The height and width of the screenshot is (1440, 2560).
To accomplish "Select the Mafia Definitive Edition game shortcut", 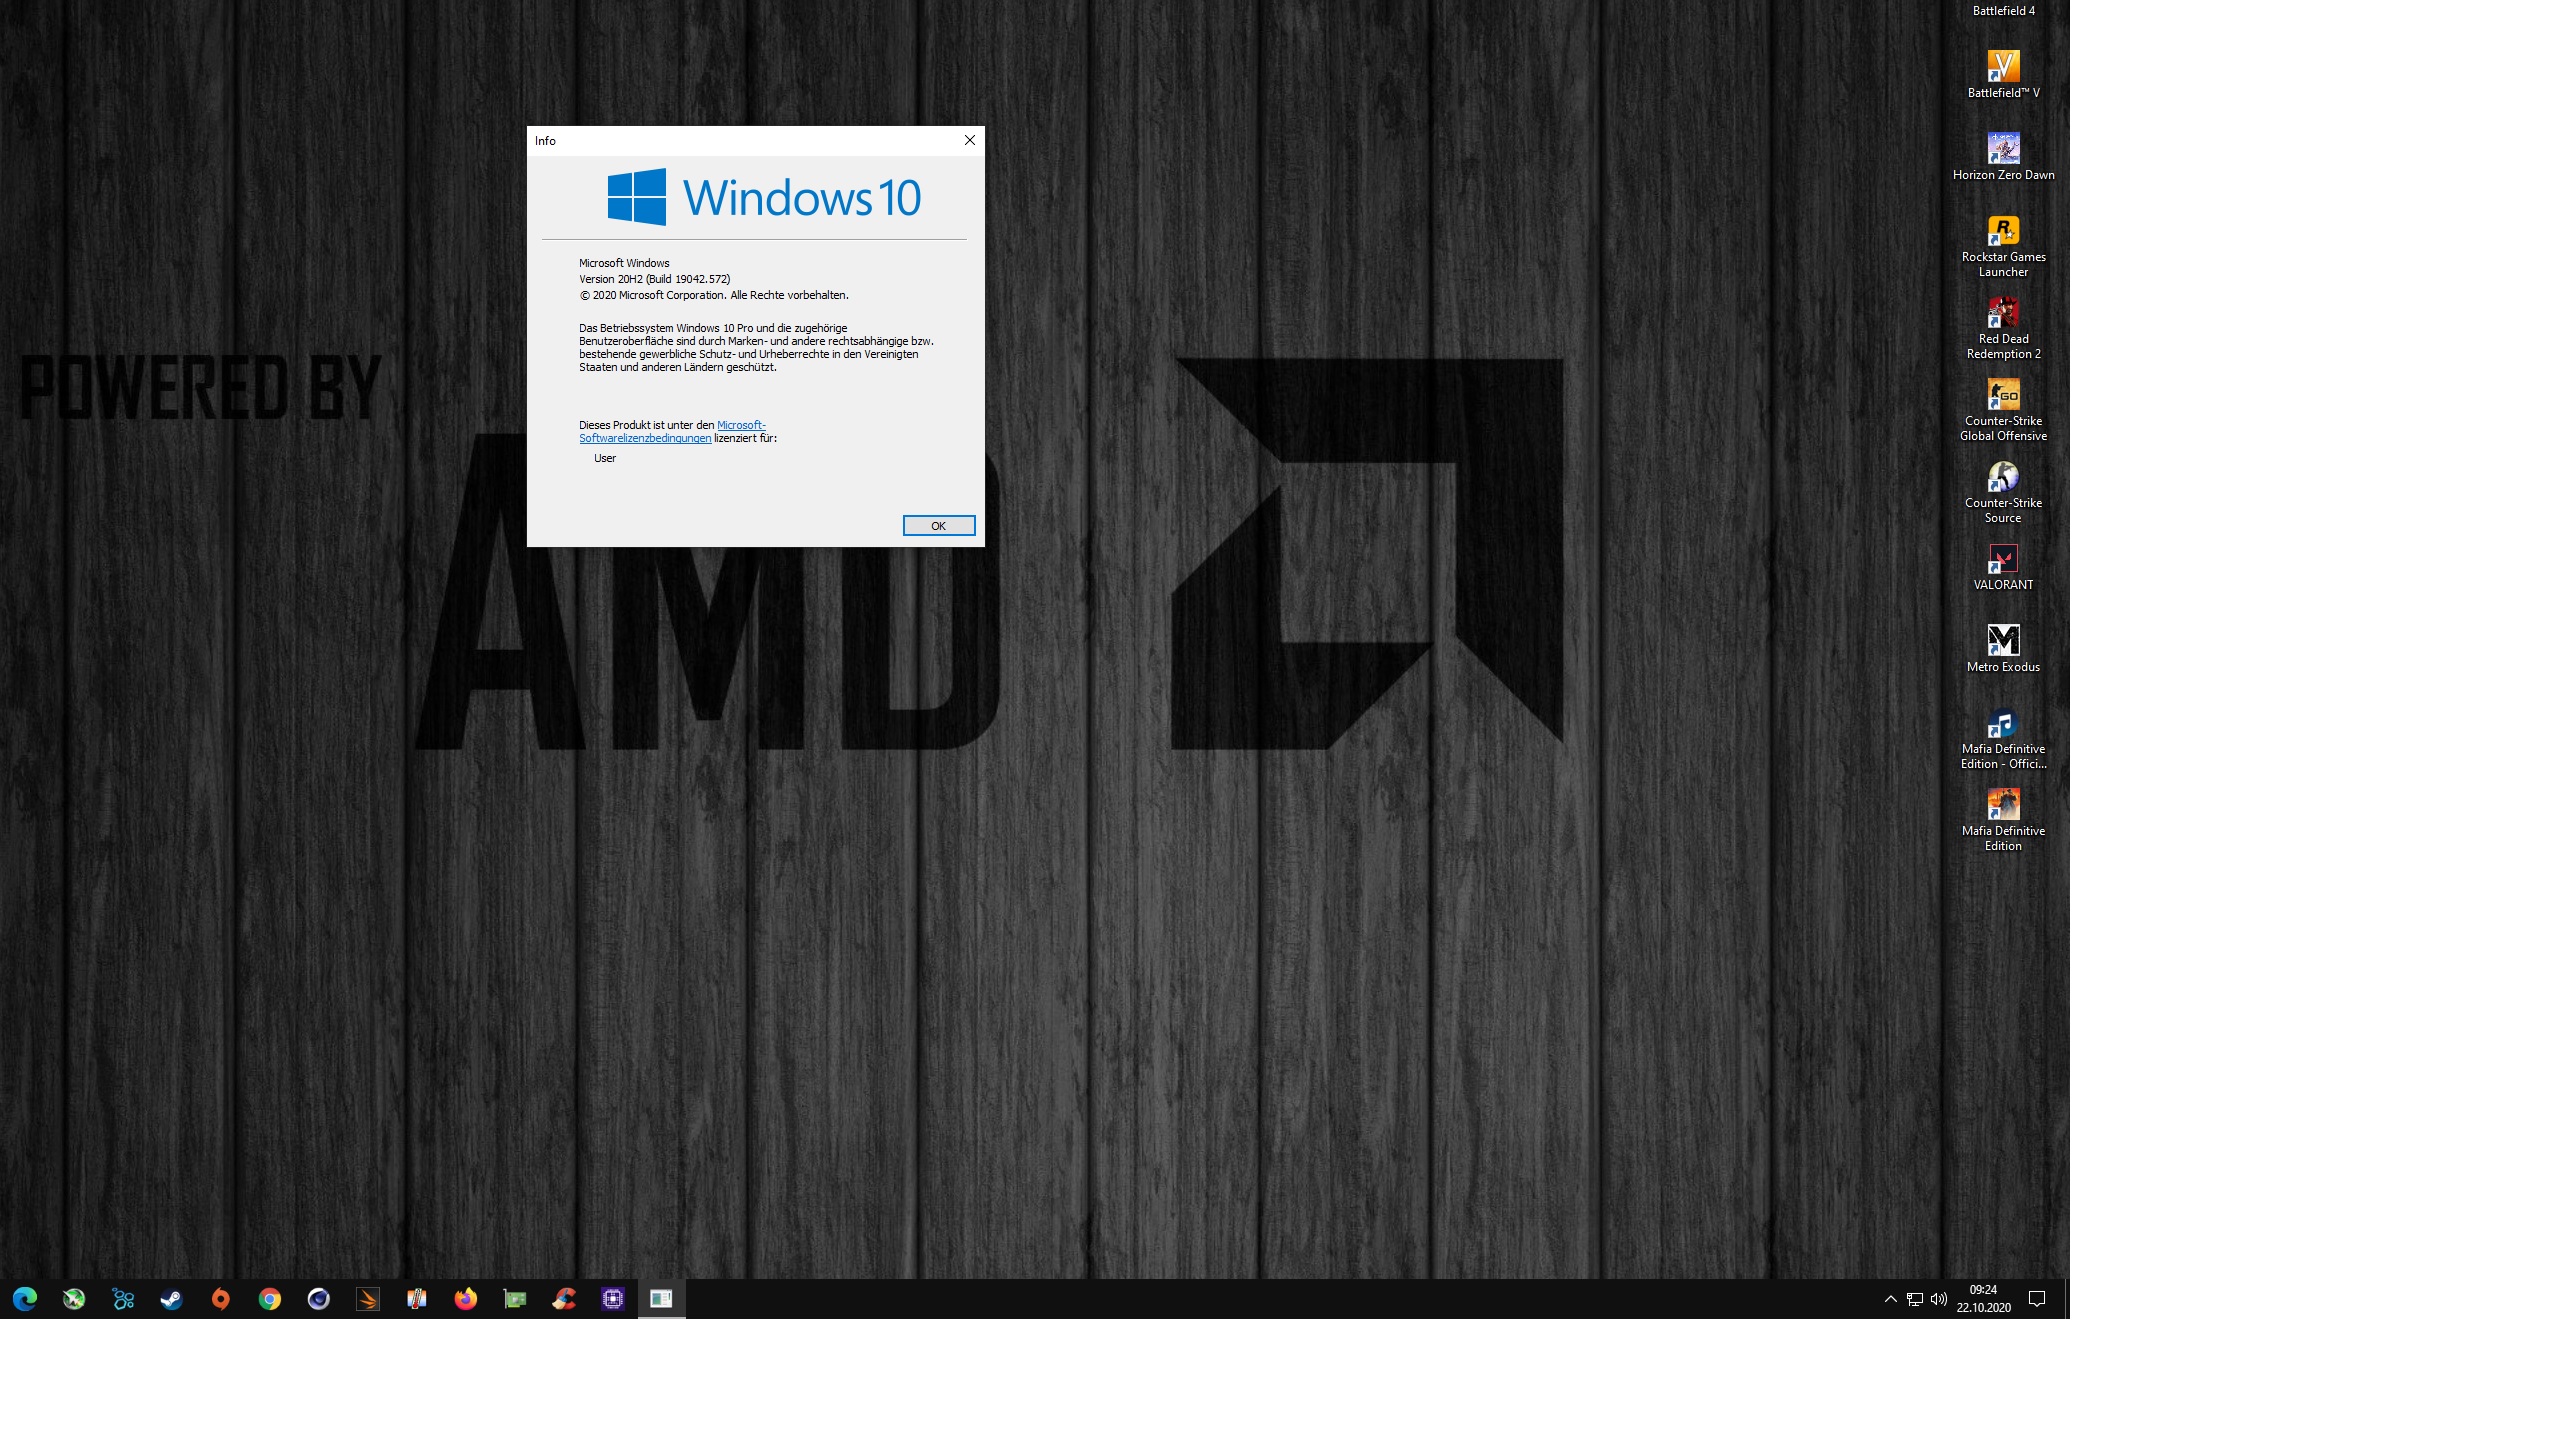I will pyautogui.click(x=2003, y=820).
